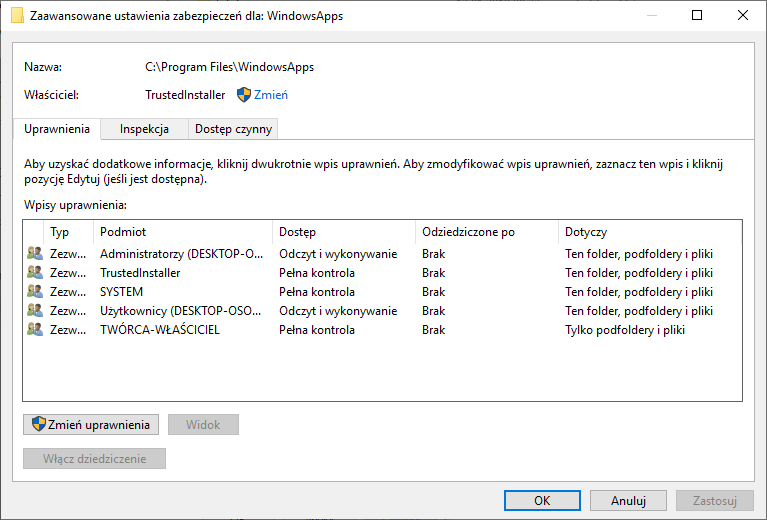Cancel with the Anuluj button
The image size is (767, 520).
[x=628, y=500]
